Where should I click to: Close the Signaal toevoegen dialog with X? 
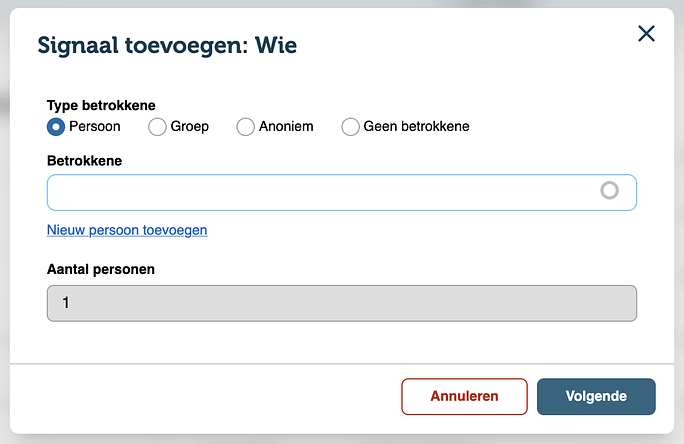(x=646, y=34)
